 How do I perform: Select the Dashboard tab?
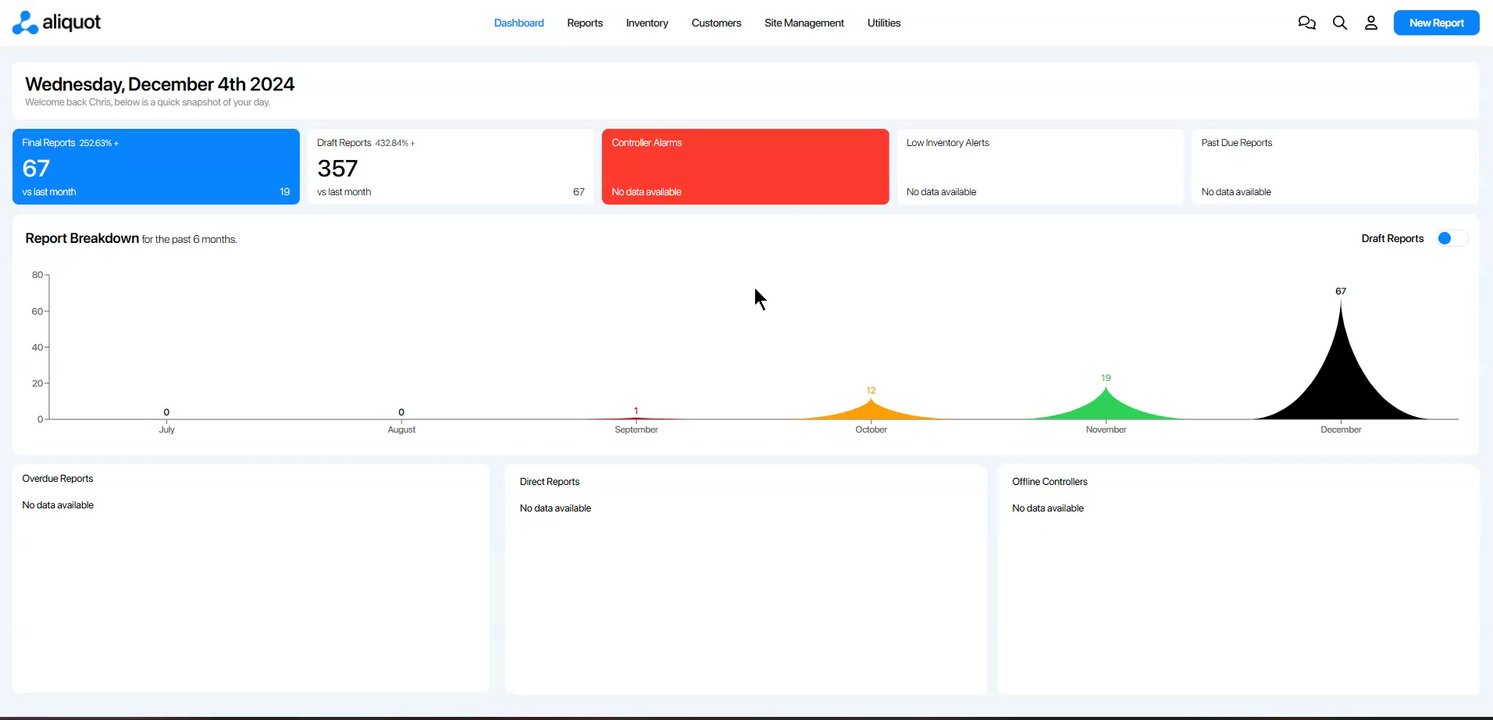[x=519, y=23]
